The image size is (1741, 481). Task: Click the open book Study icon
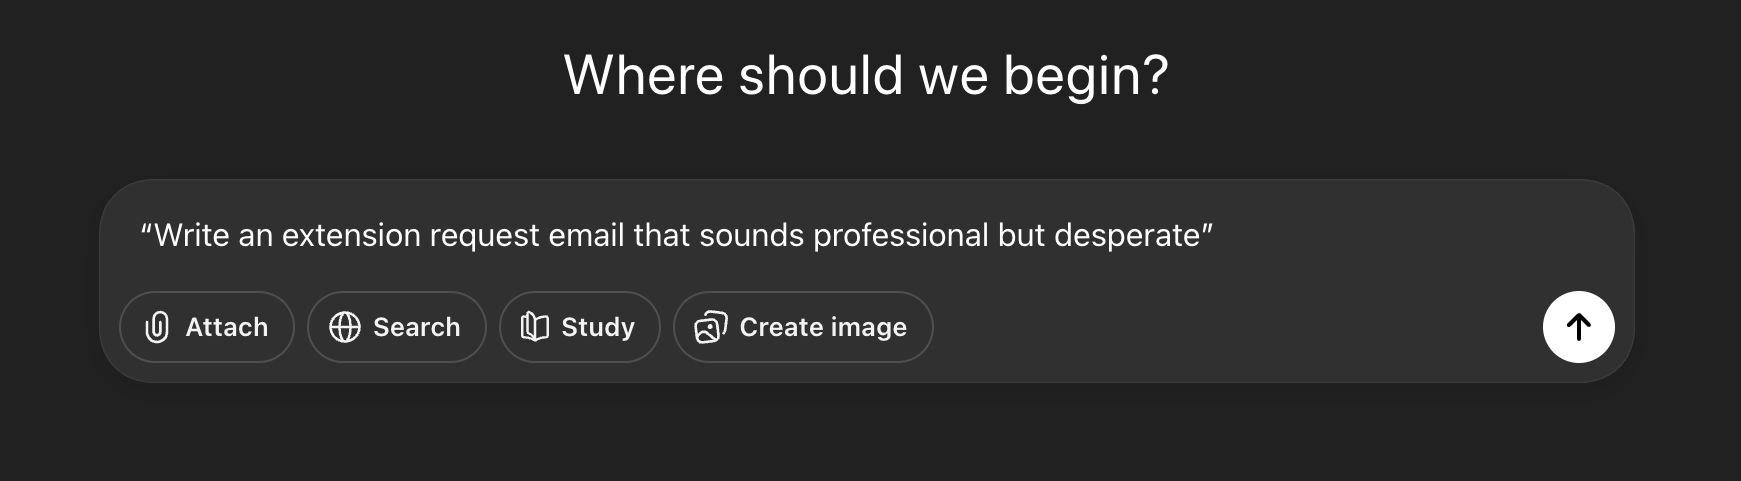(x=535, y=327)
